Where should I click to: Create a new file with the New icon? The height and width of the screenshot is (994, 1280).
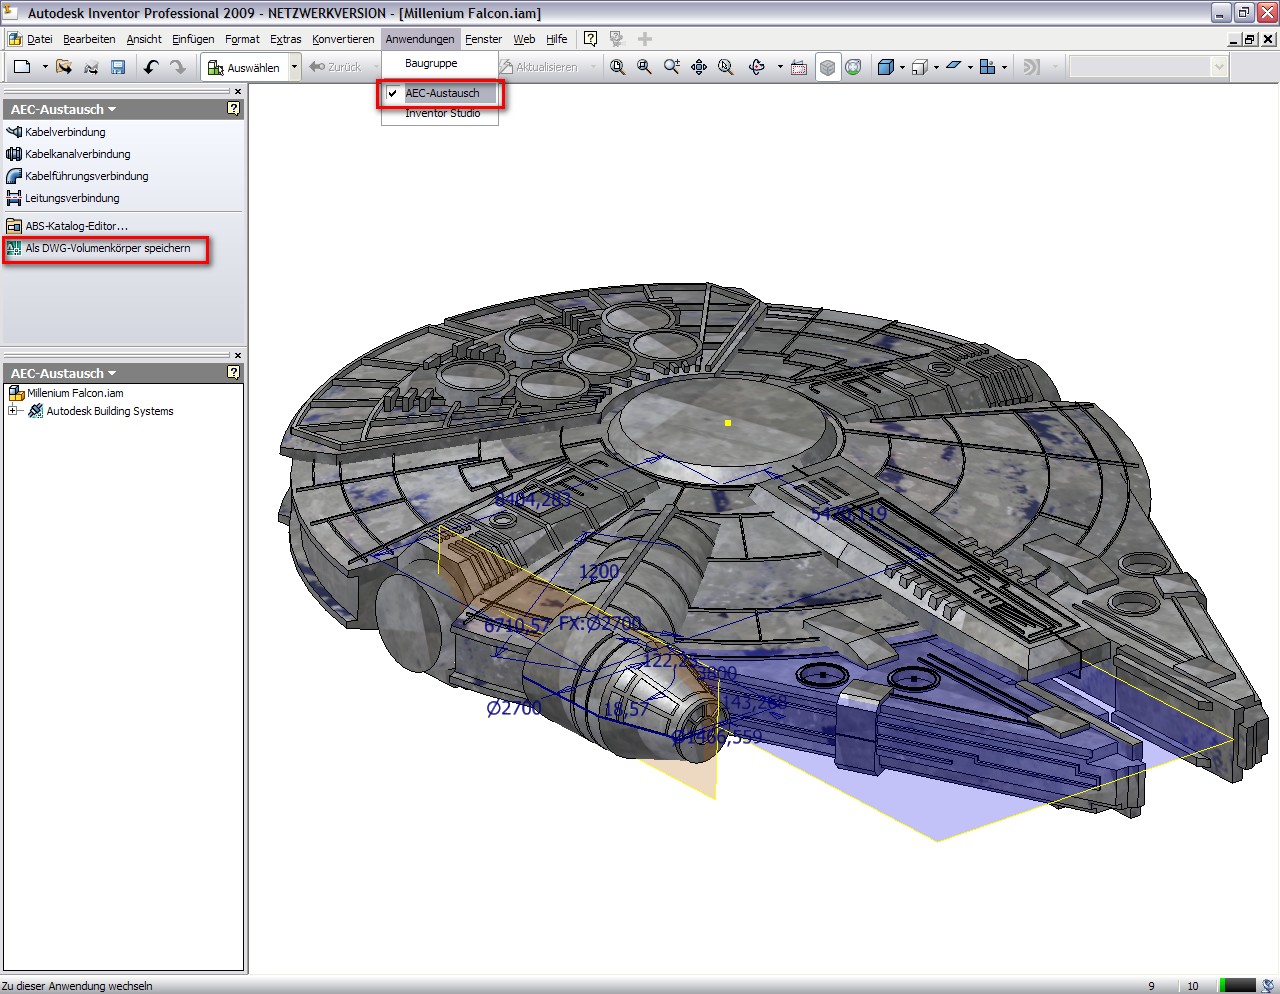pos(22,67)
